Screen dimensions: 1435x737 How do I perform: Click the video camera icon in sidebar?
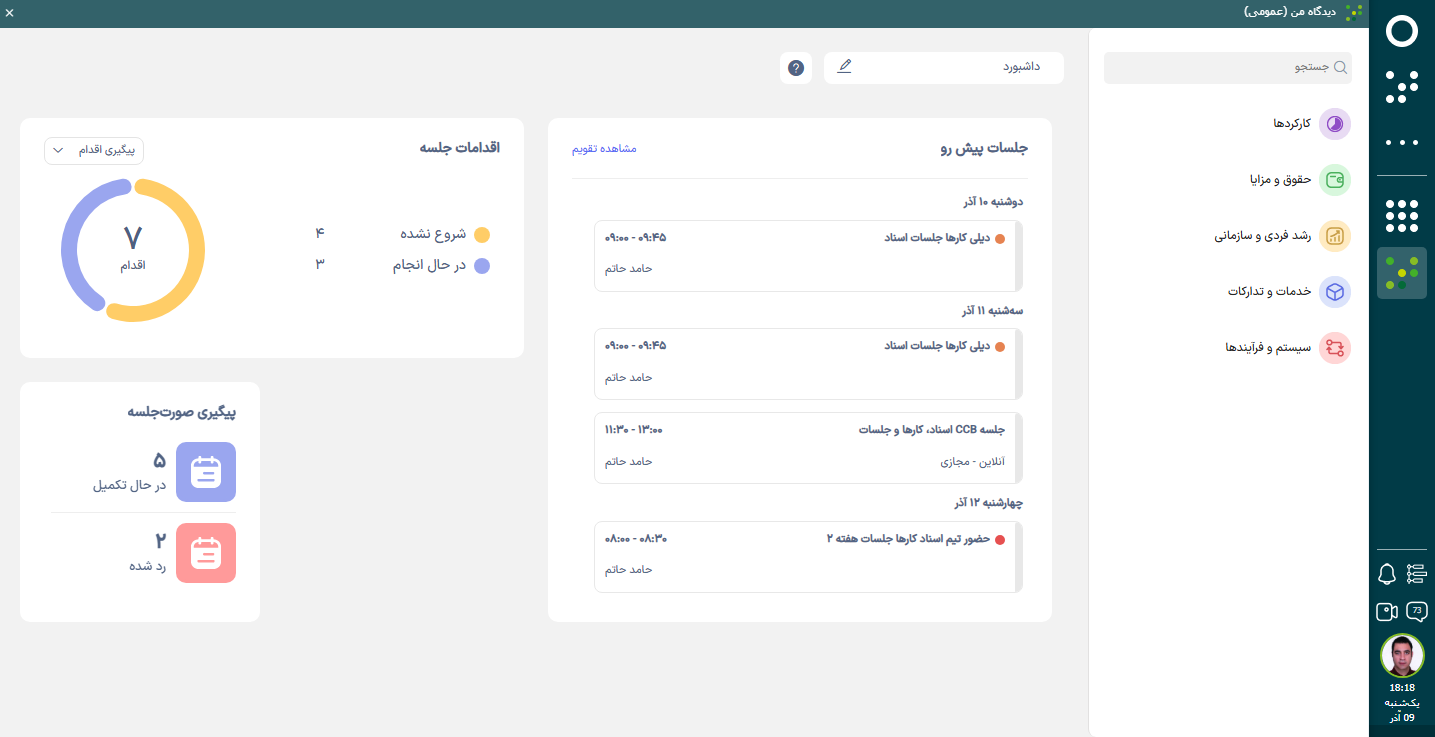(1387, 611)
